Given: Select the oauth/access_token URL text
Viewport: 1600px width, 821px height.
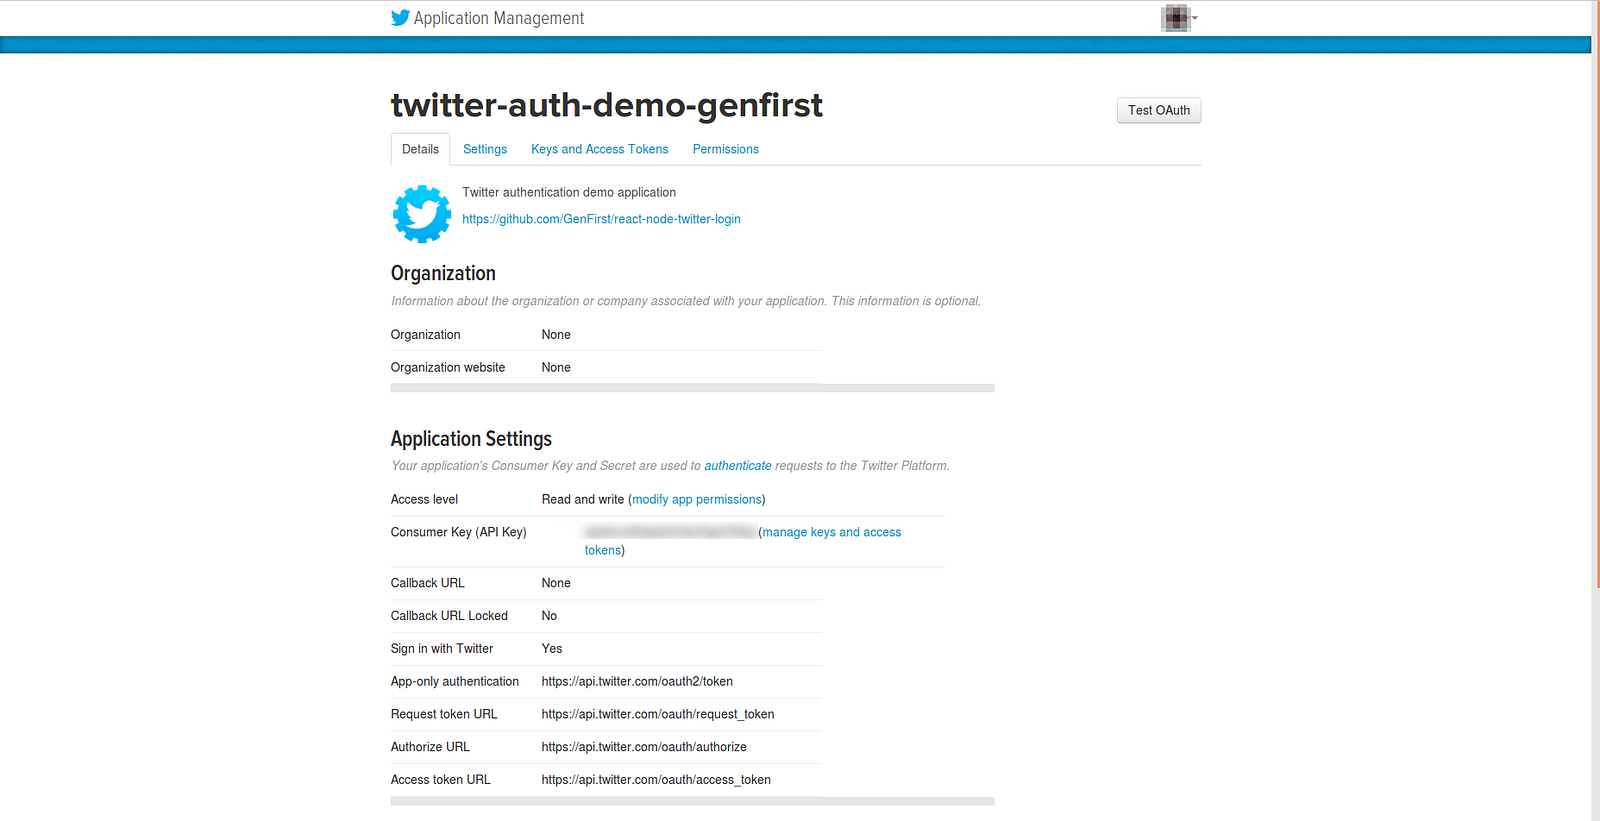Looking at the screenshot, I should click(656, 780).
